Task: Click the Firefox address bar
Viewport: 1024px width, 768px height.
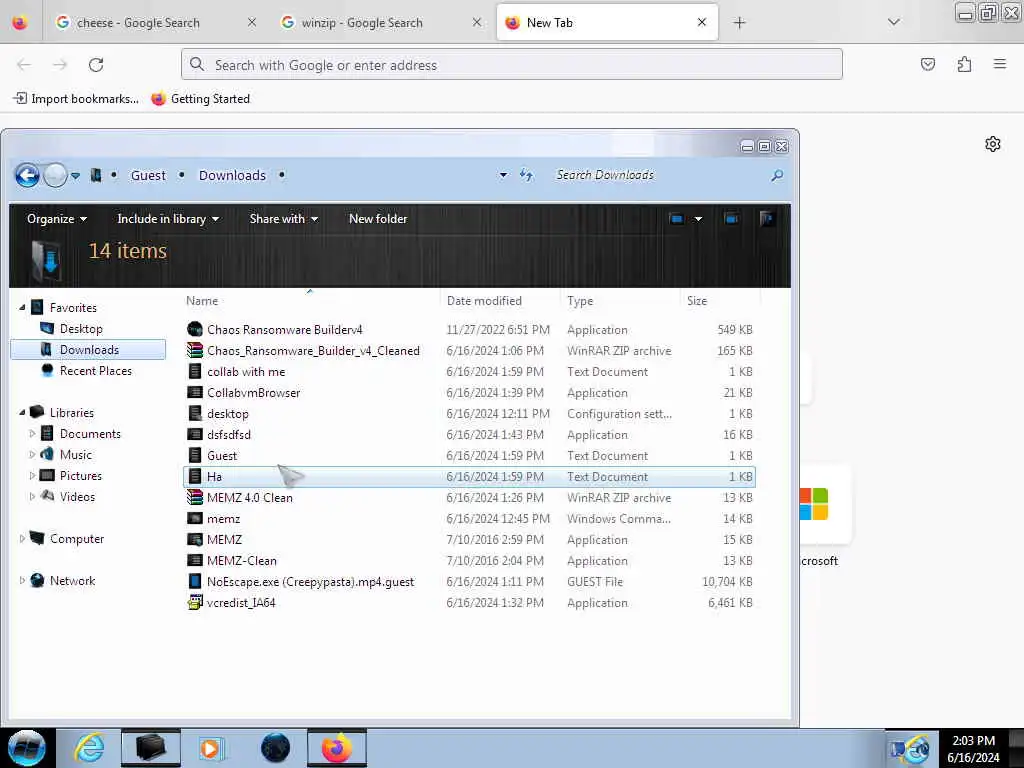Action: 511,65
